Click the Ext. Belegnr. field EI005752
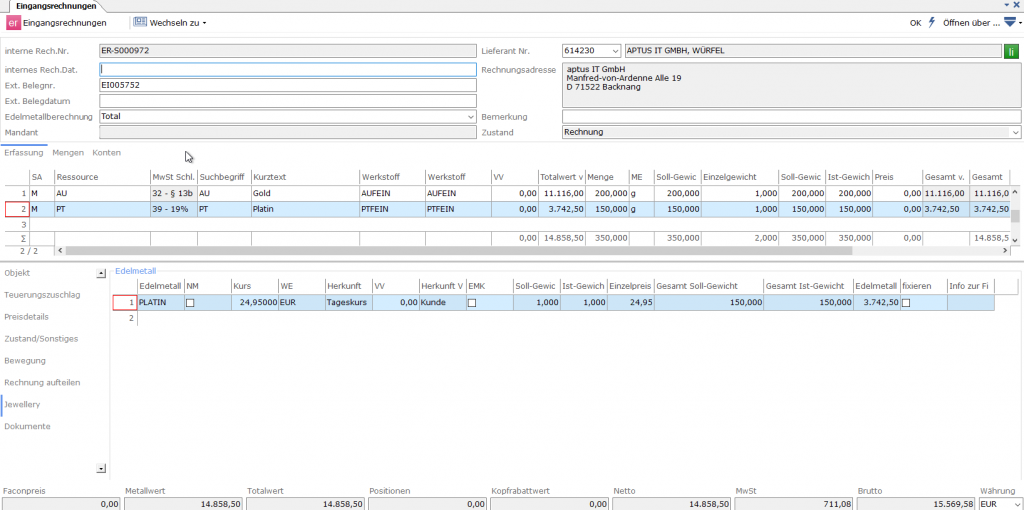1024x510 pixels. click(x=288, y=85)
